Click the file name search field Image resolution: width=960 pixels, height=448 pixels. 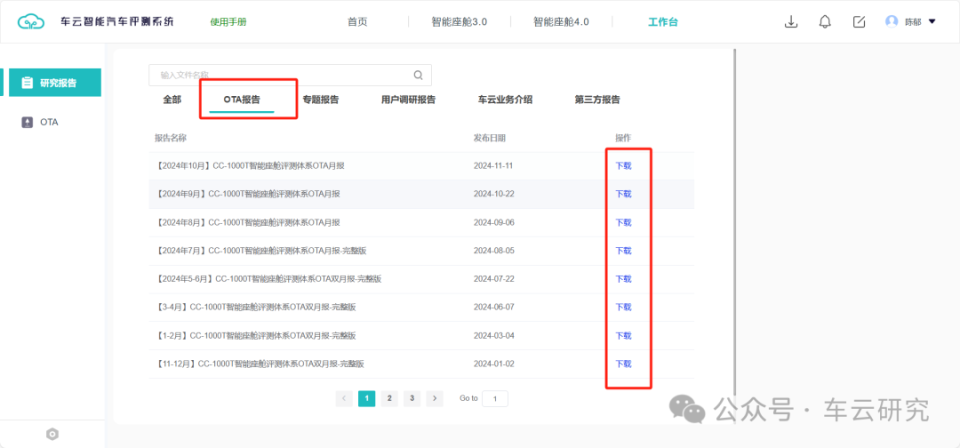tap(280, 75)
